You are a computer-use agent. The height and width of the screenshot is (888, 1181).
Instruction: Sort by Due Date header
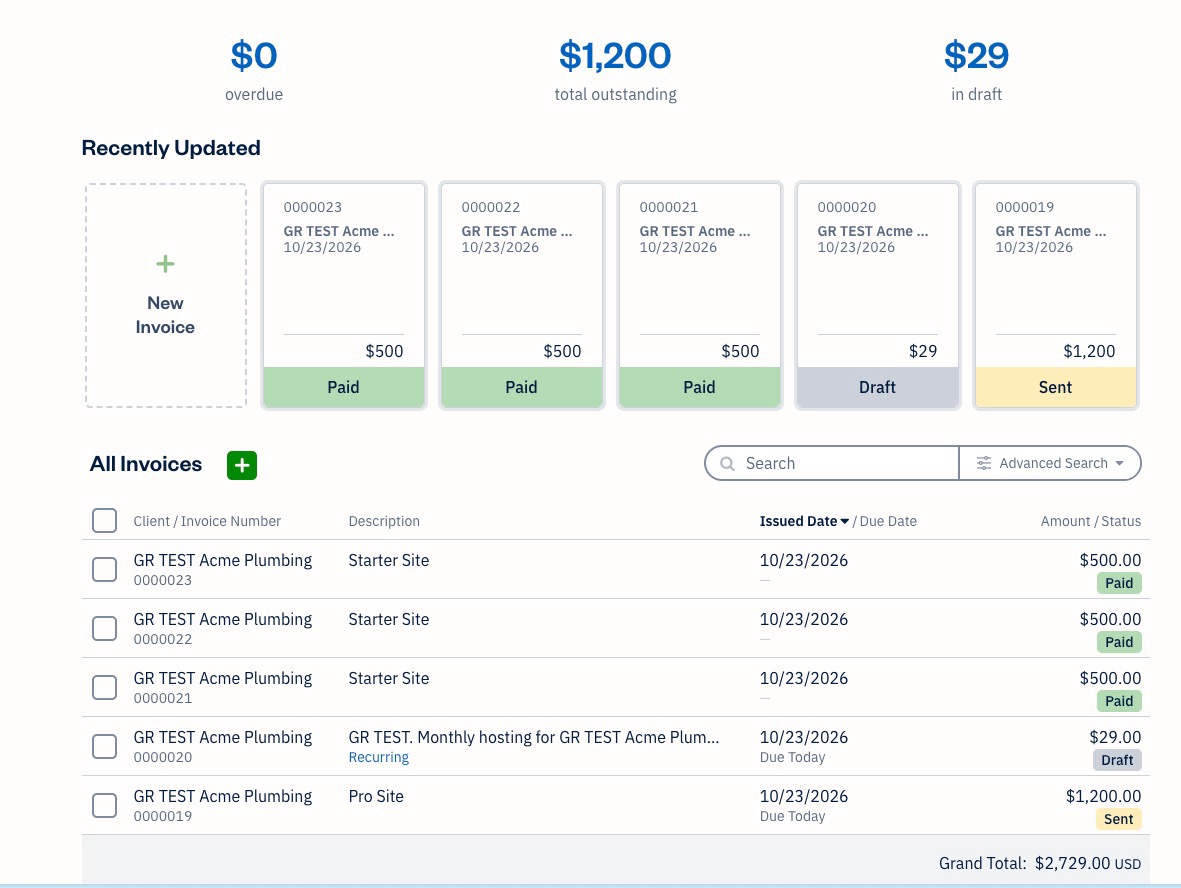point(888,521)
